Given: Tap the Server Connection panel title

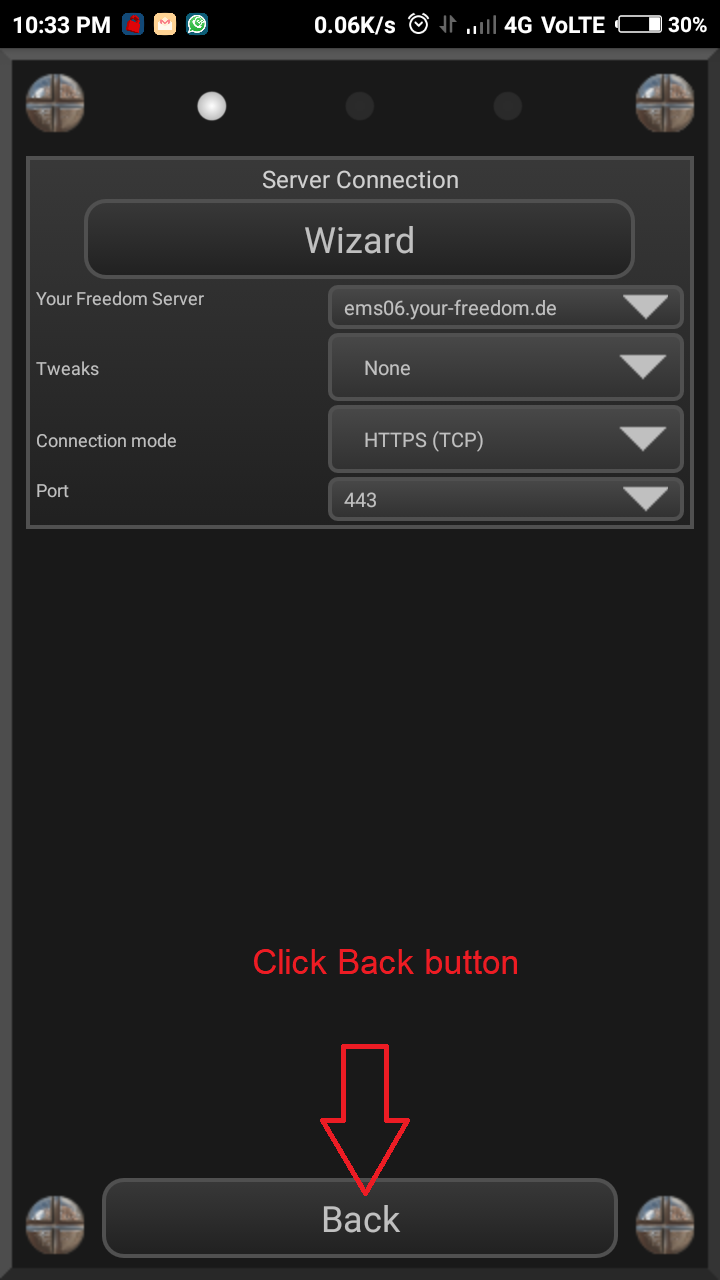Looking at the screenshot, I should (360, 180).
